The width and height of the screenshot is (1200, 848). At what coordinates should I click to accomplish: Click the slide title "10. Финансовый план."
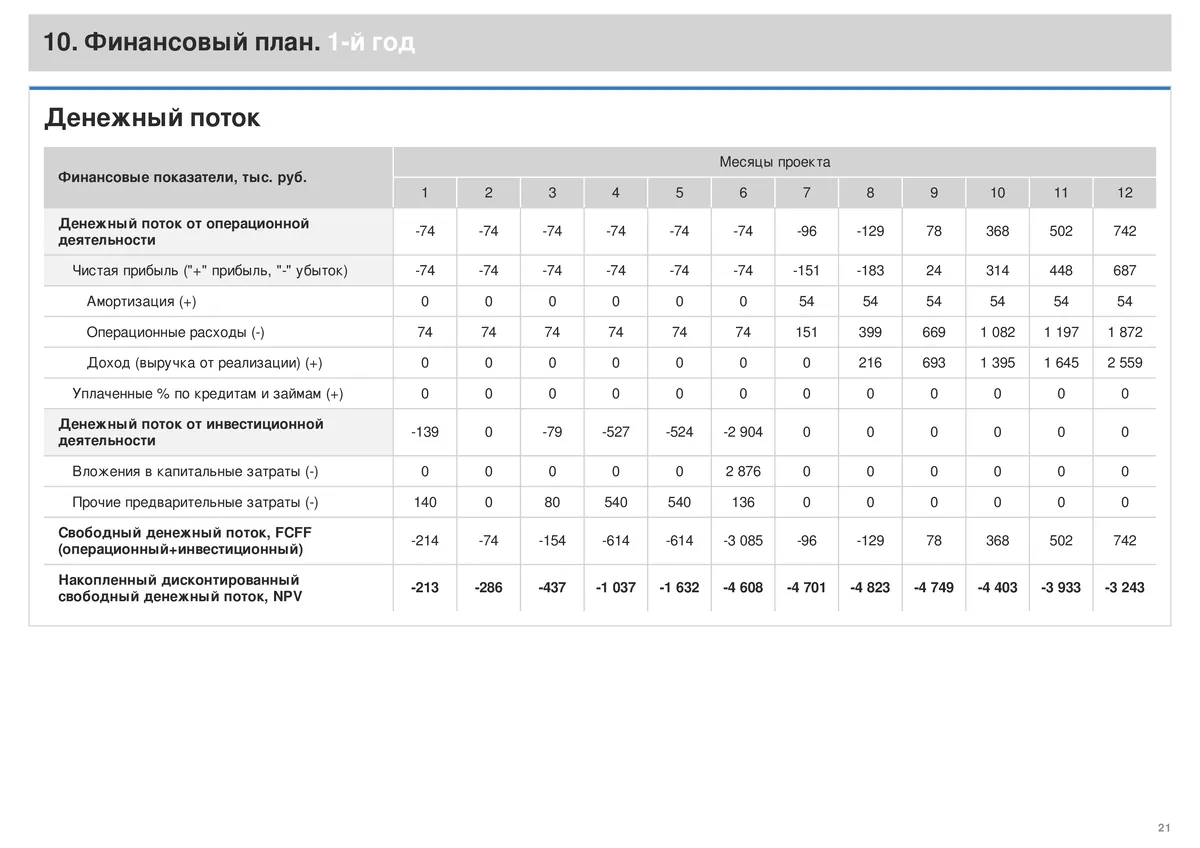(x=182, y=43)
